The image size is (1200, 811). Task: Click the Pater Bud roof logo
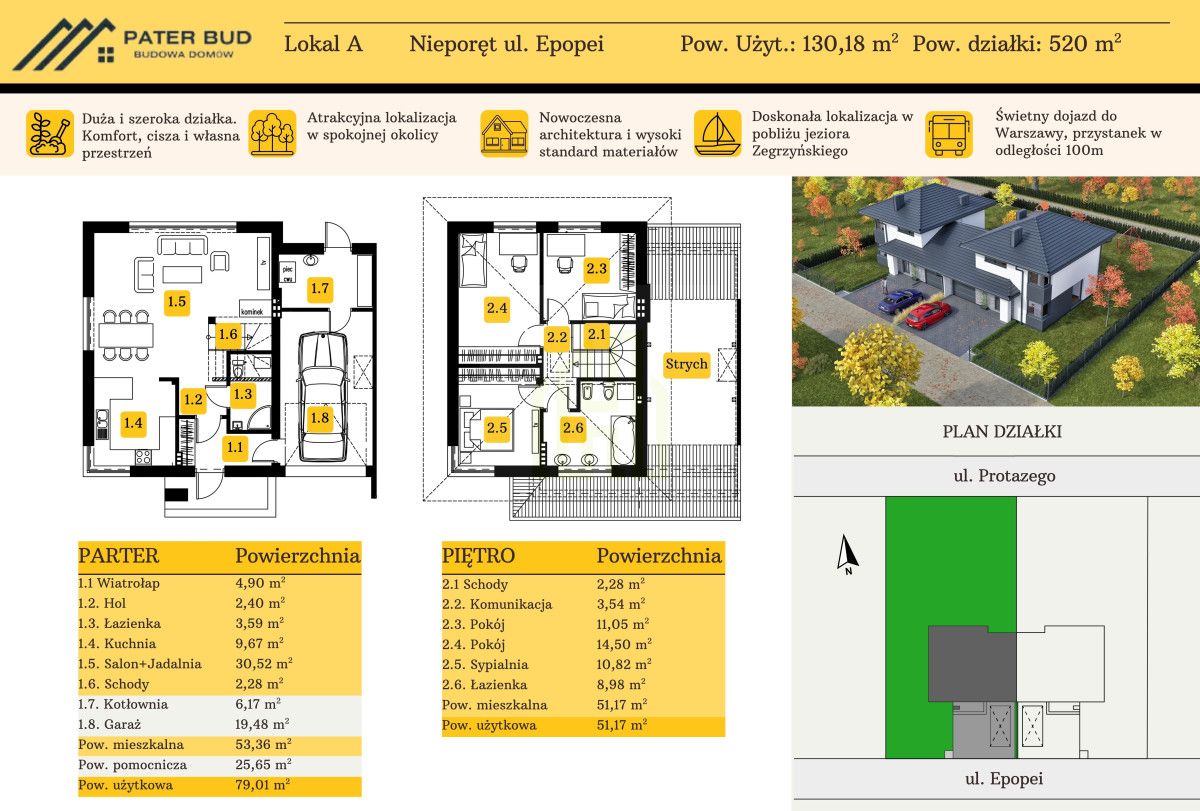pos(65,43)
